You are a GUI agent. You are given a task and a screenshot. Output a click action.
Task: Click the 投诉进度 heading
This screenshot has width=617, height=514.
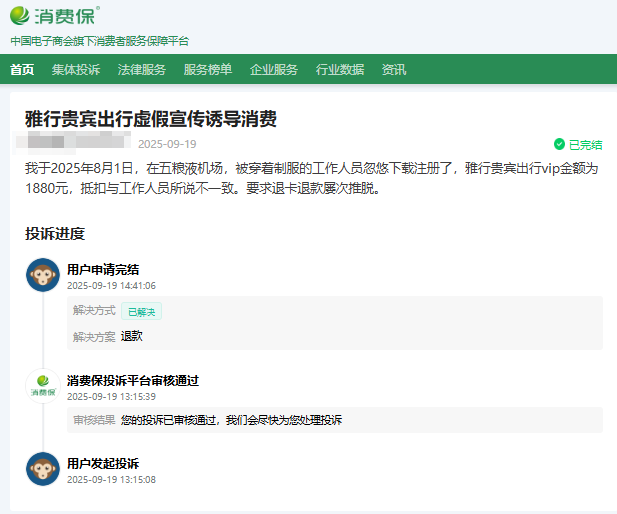coord(55,233)
